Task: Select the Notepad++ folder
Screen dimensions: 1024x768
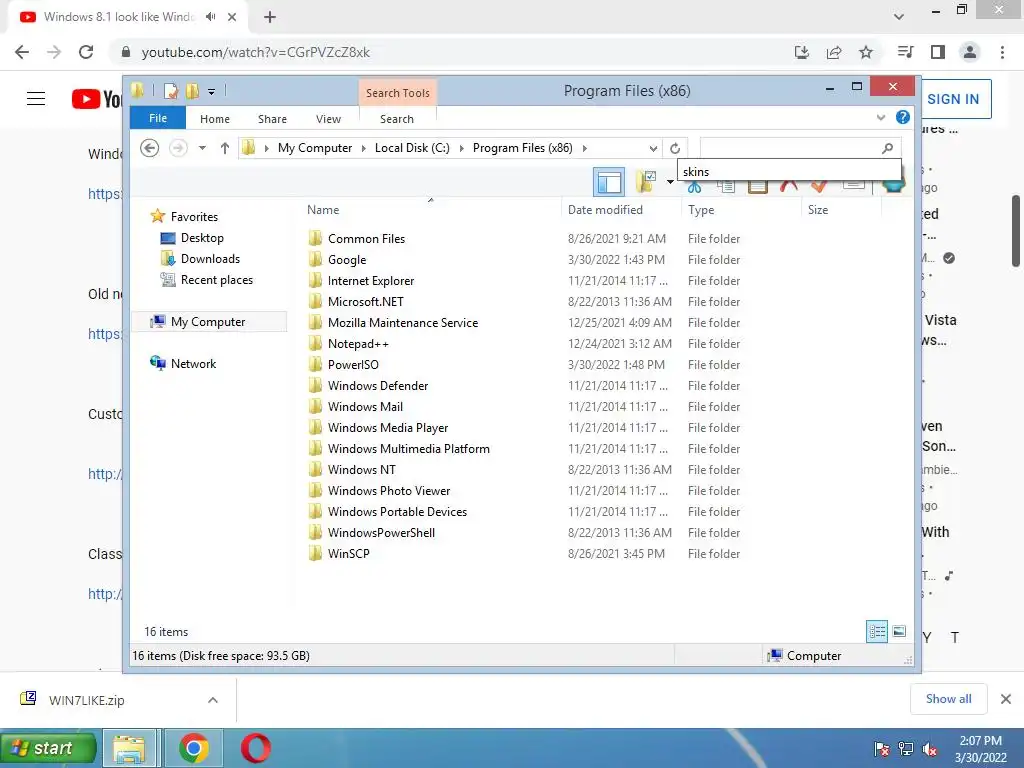Action: (359, 344)
